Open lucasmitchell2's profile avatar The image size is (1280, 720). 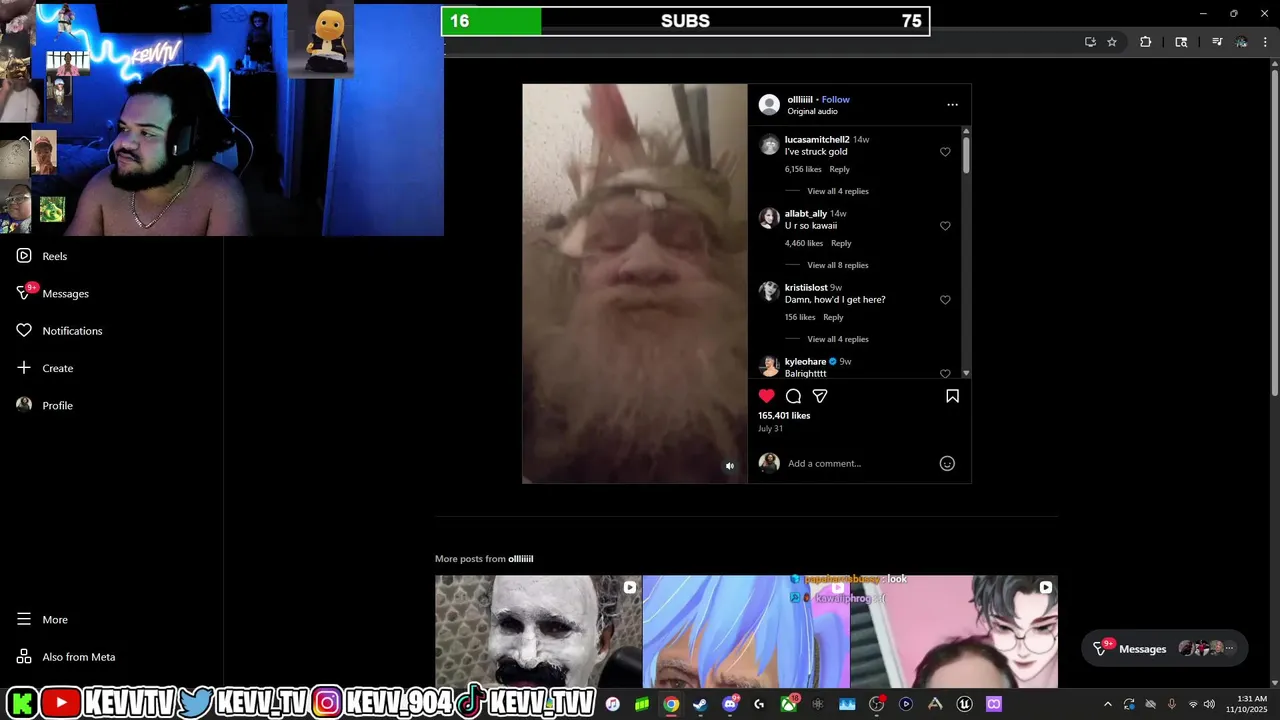tap(769, 145)
